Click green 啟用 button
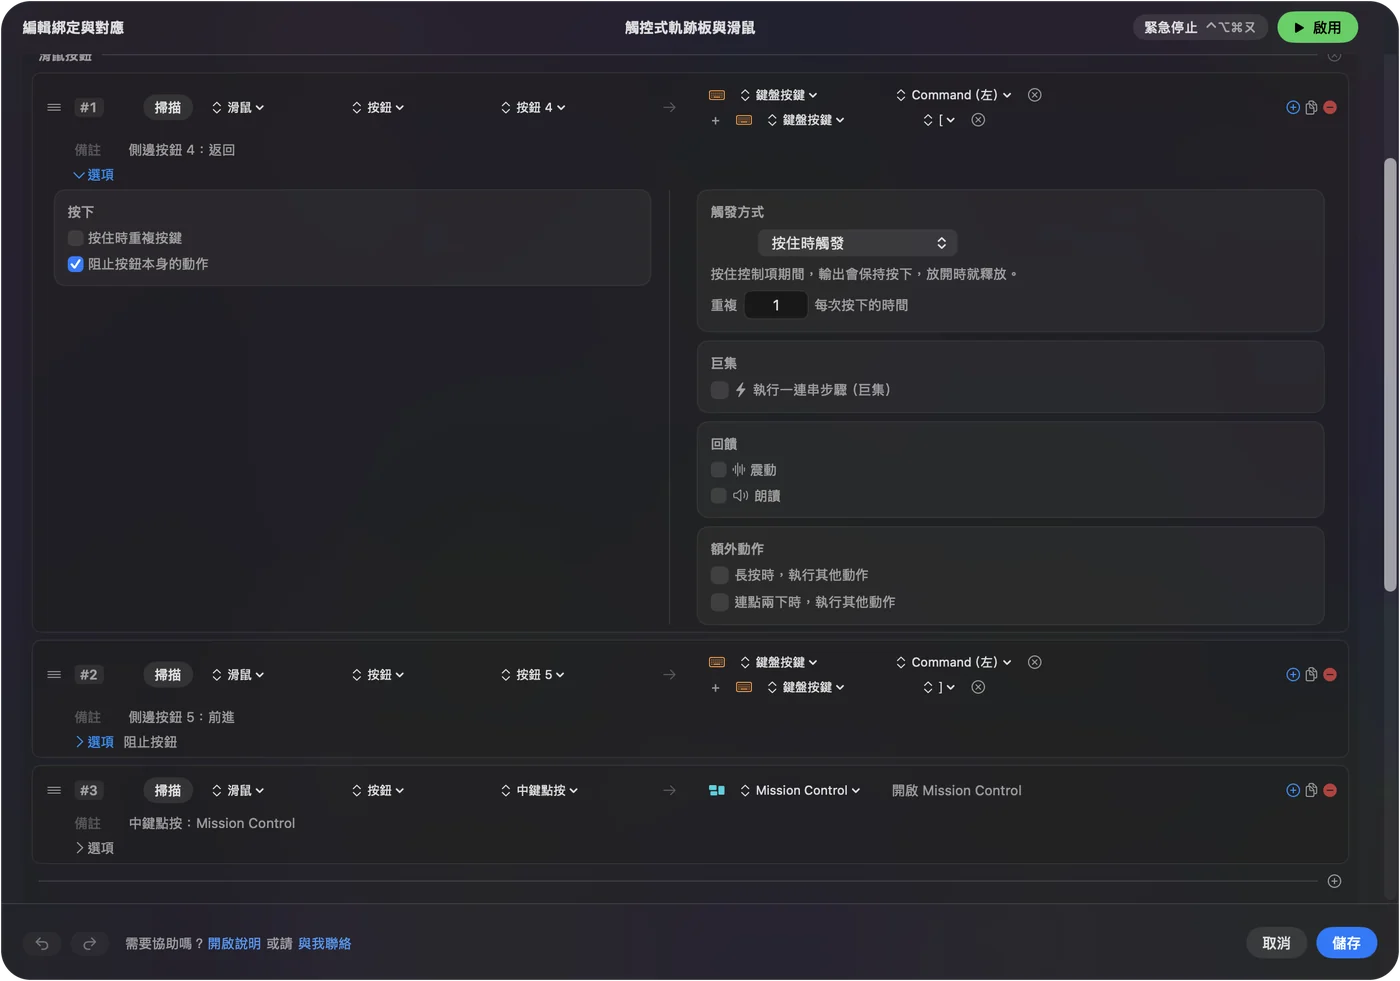 pos(1317,27)
